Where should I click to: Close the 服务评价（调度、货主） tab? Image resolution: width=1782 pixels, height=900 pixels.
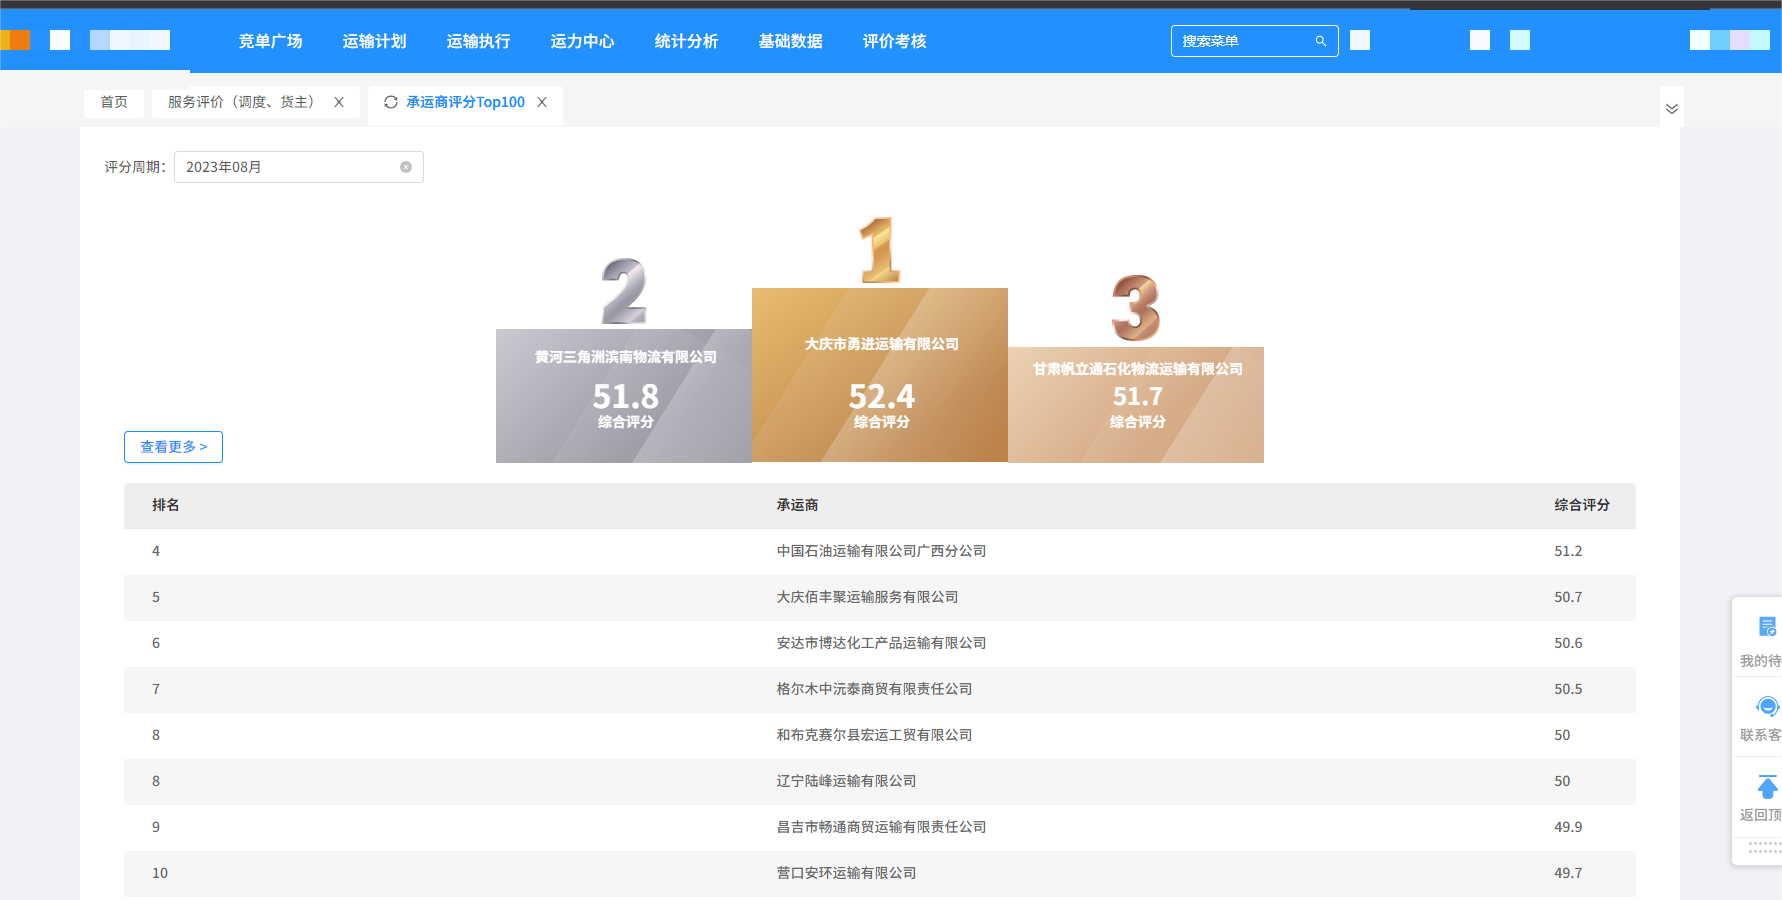click(339, 102)
